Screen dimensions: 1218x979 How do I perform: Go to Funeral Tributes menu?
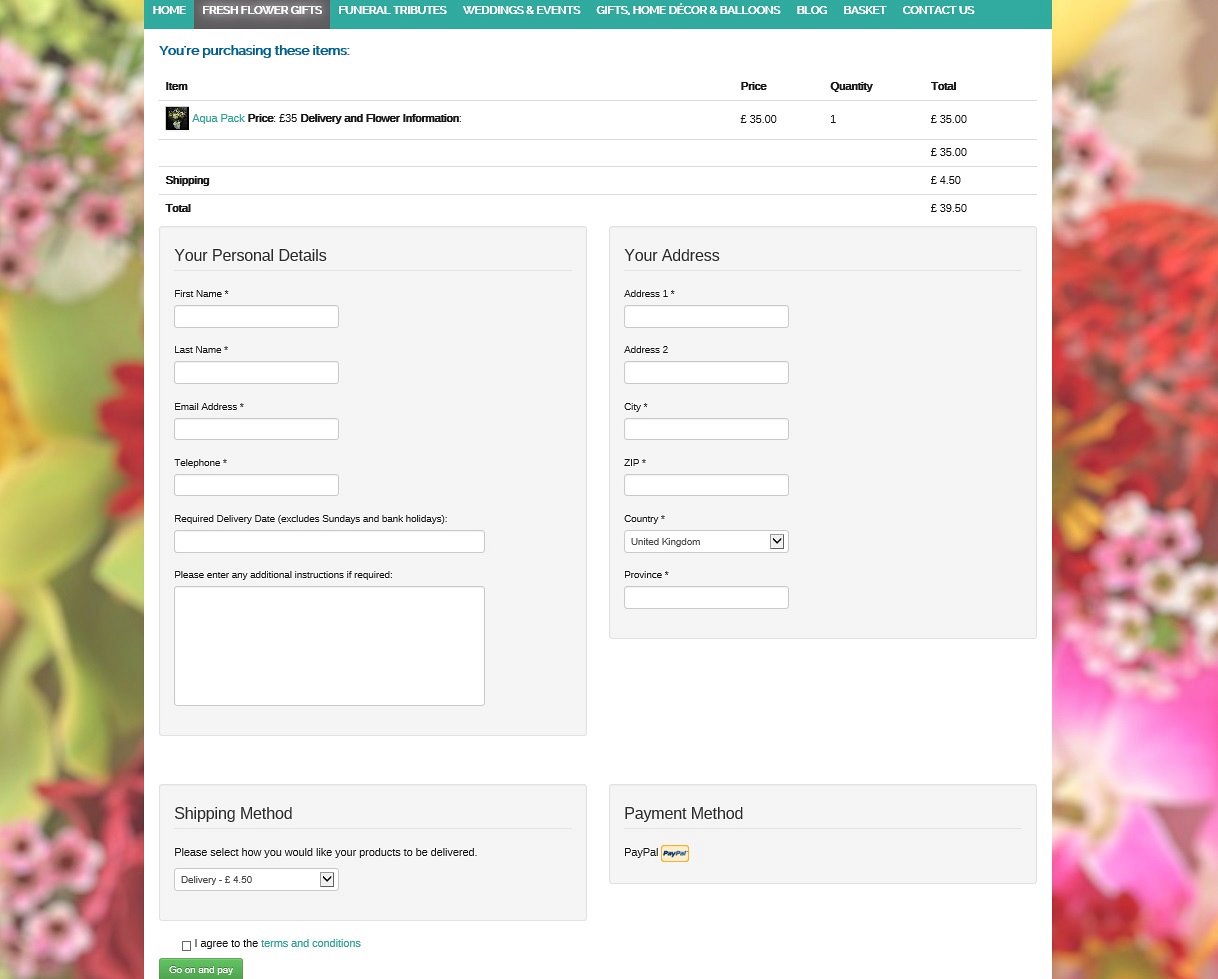click(392, 10)
